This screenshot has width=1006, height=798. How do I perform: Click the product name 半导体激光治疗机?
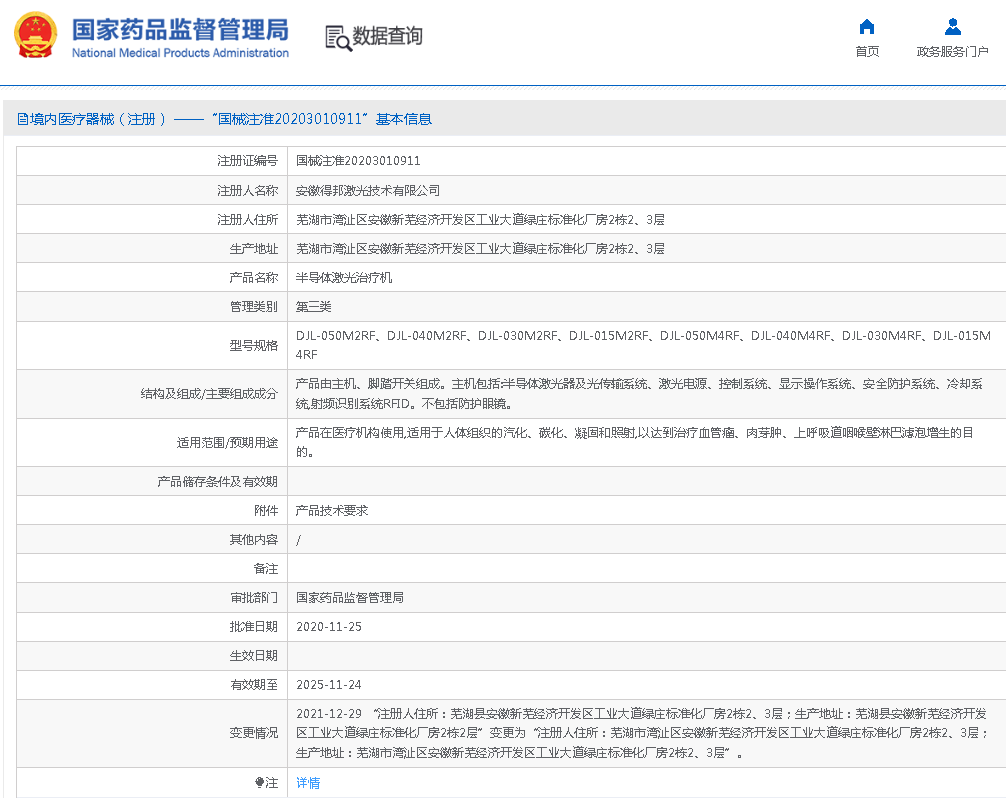tap(344, 277)
